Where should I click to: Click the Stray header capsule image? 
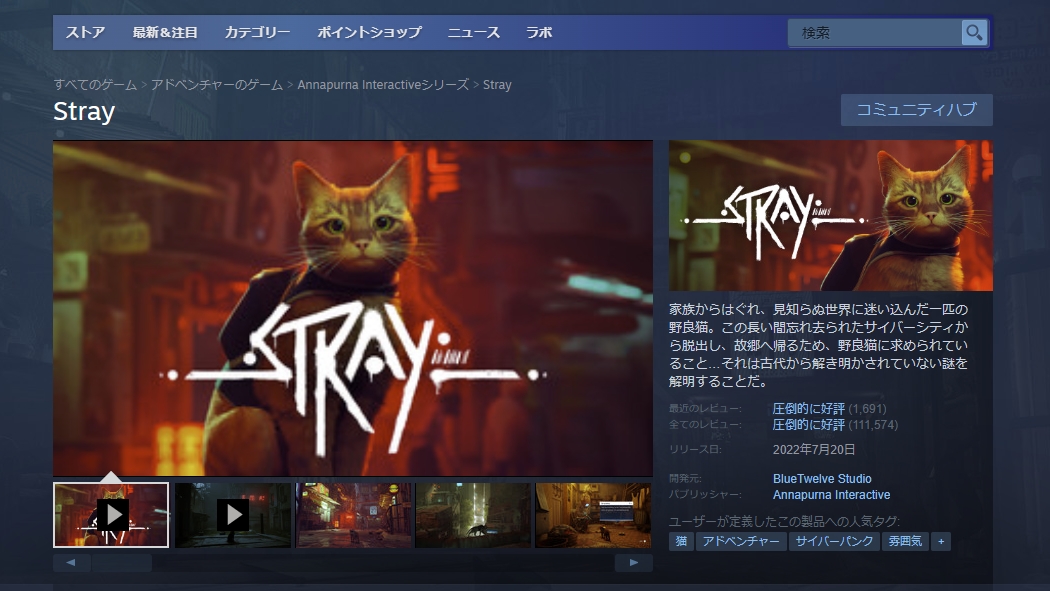click(830, 216)
